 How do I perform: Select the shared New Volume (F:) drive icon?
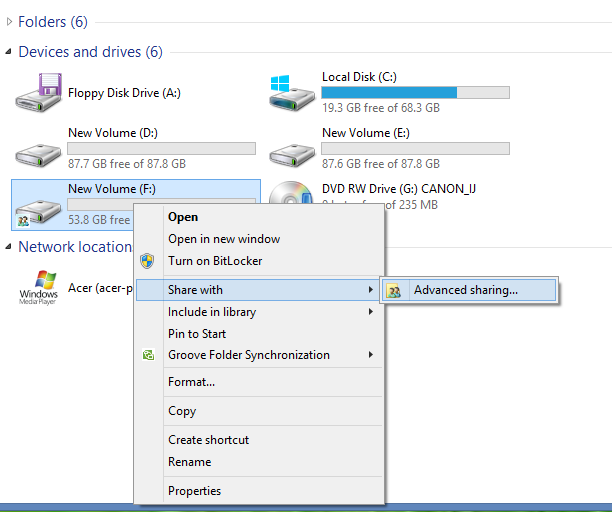[x=38, y=213]
